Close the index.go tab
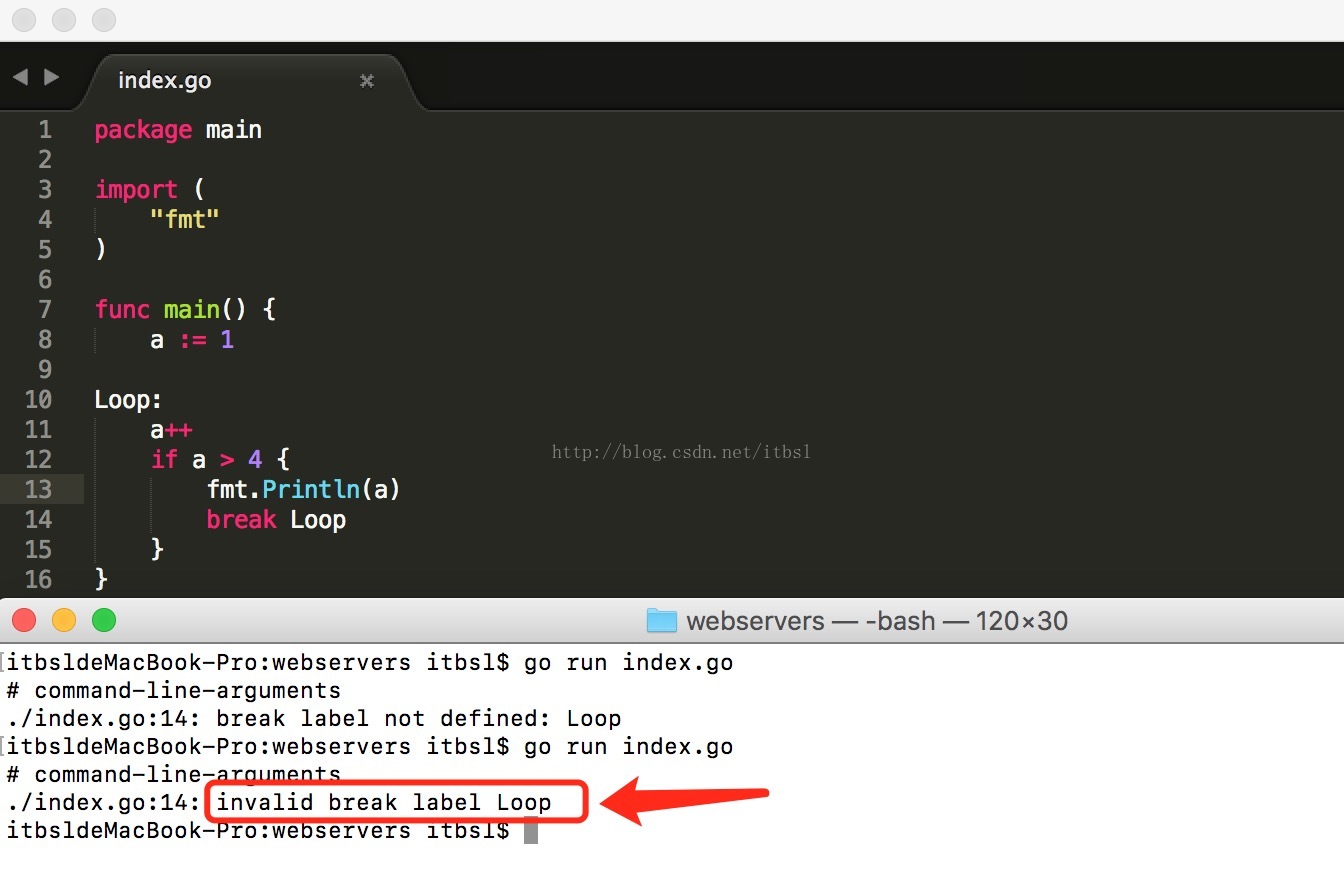 pyautogui.click(x=367, y=81)
